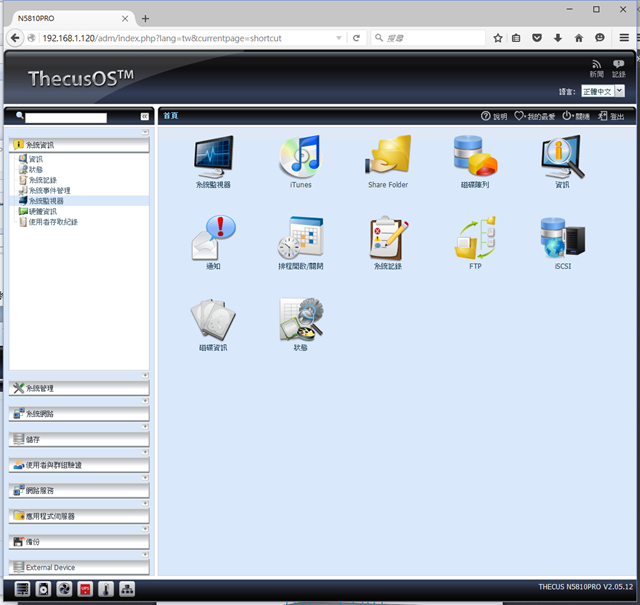Click the 說明 help button
Image resolution: width=640 pixels, height=605 pixels.
coord(494,116)
